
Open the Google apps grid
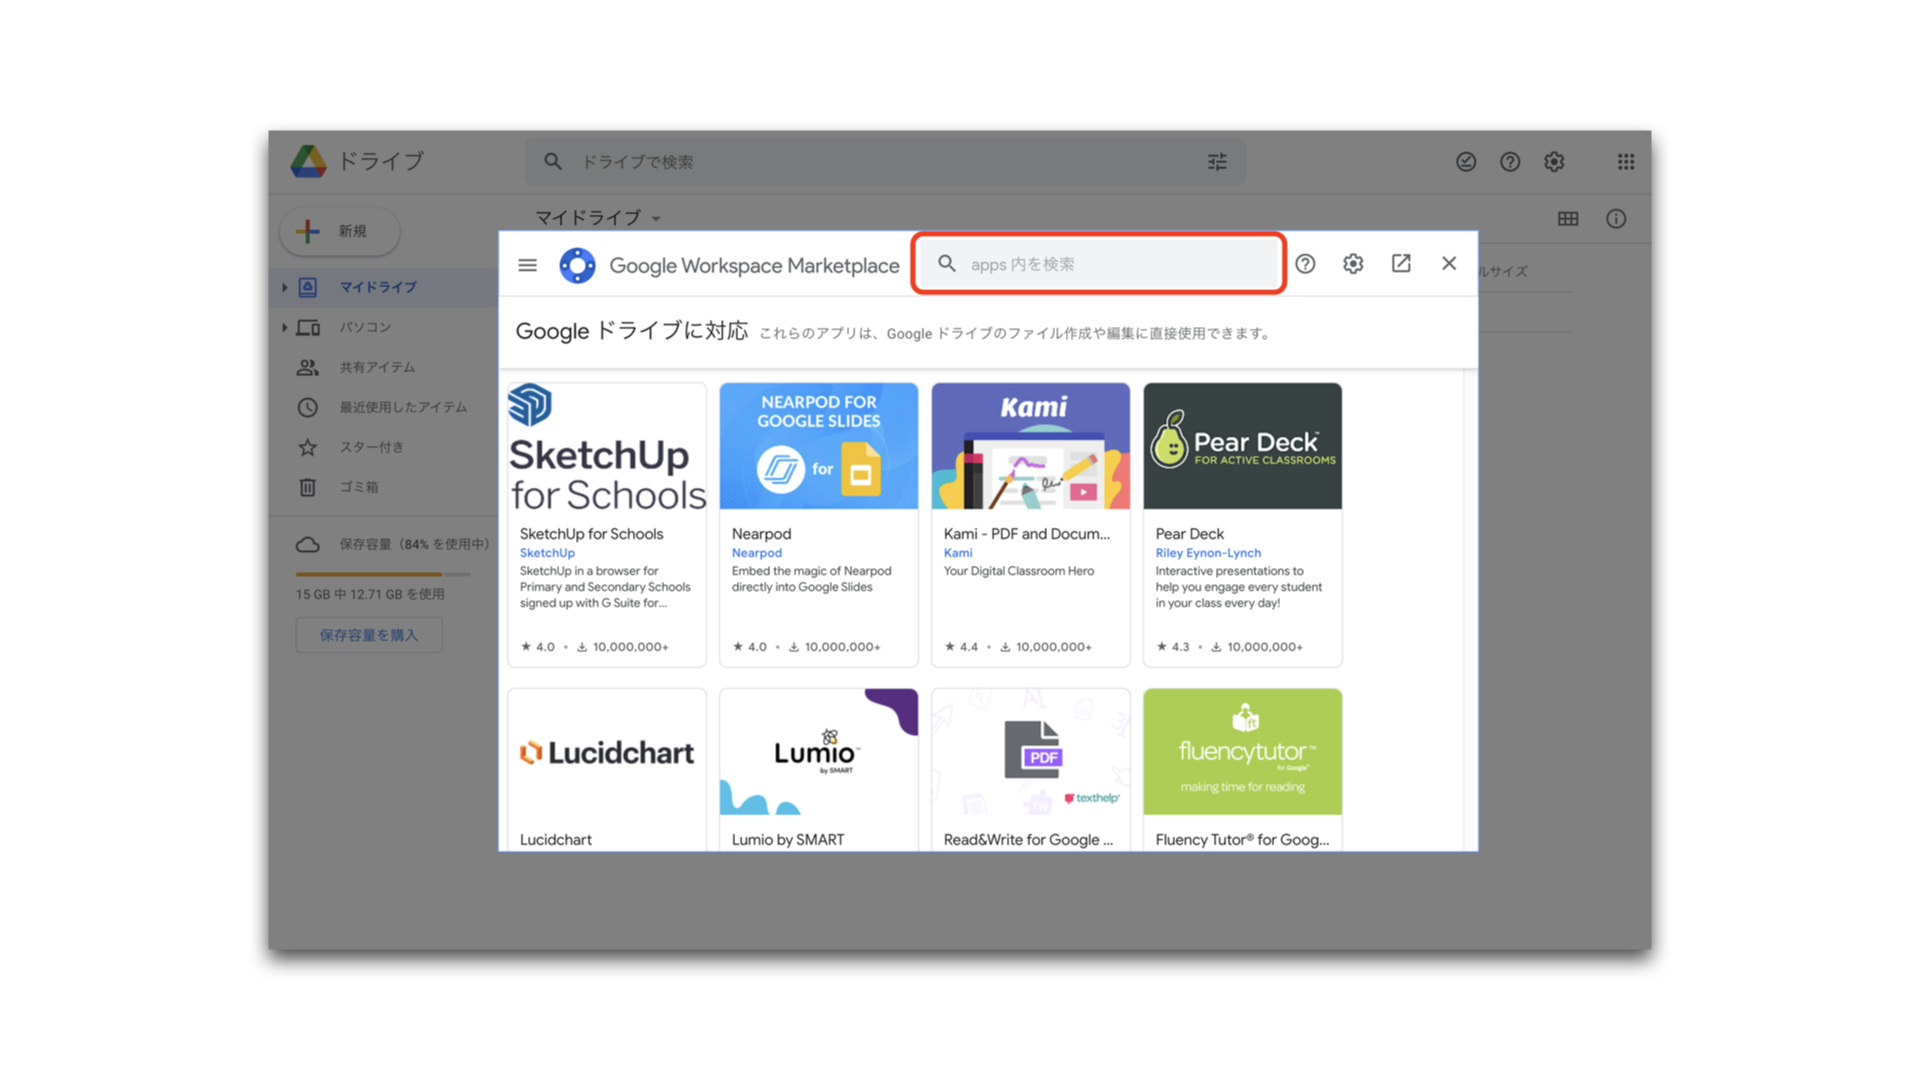[1626, 161]
